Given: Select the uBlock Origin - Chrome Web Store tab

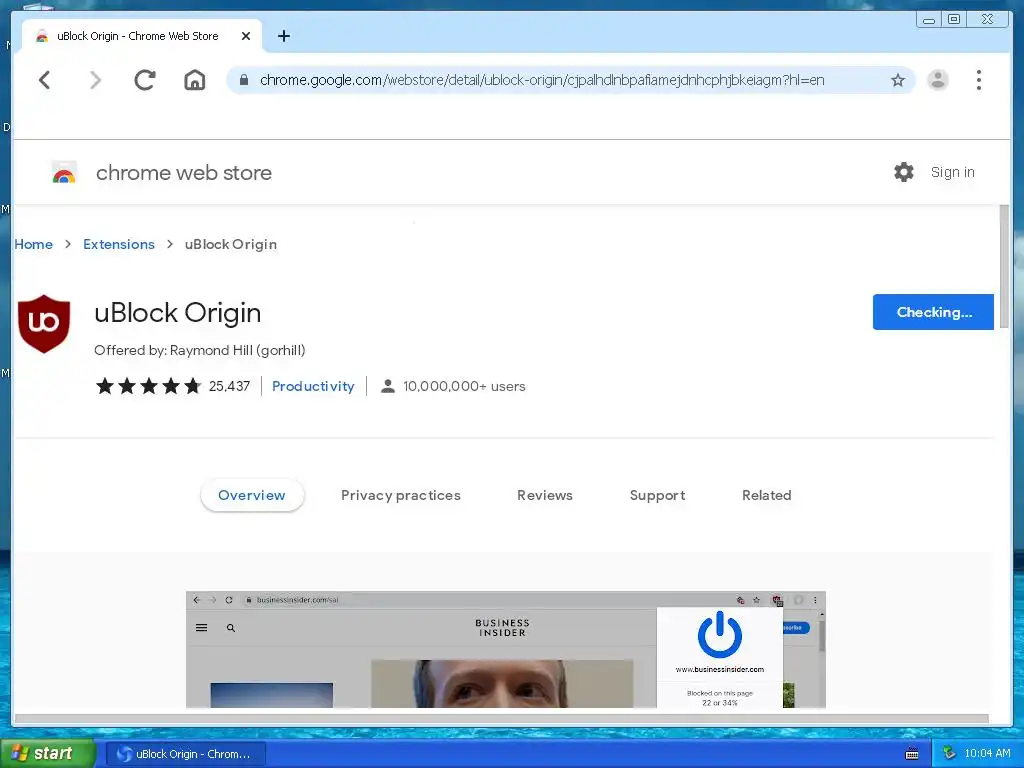Looking at the screenshot, I should coord(142,36).
